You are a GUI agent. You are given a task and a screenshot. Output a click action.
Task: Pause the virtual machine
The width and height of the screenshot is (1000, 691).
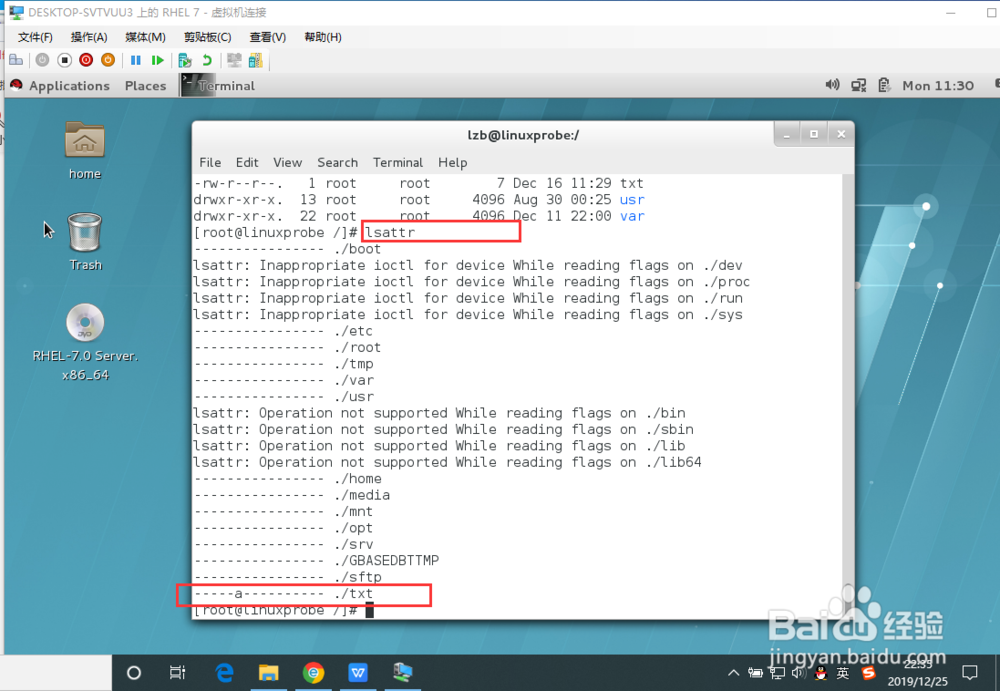[x=135, y=60]
